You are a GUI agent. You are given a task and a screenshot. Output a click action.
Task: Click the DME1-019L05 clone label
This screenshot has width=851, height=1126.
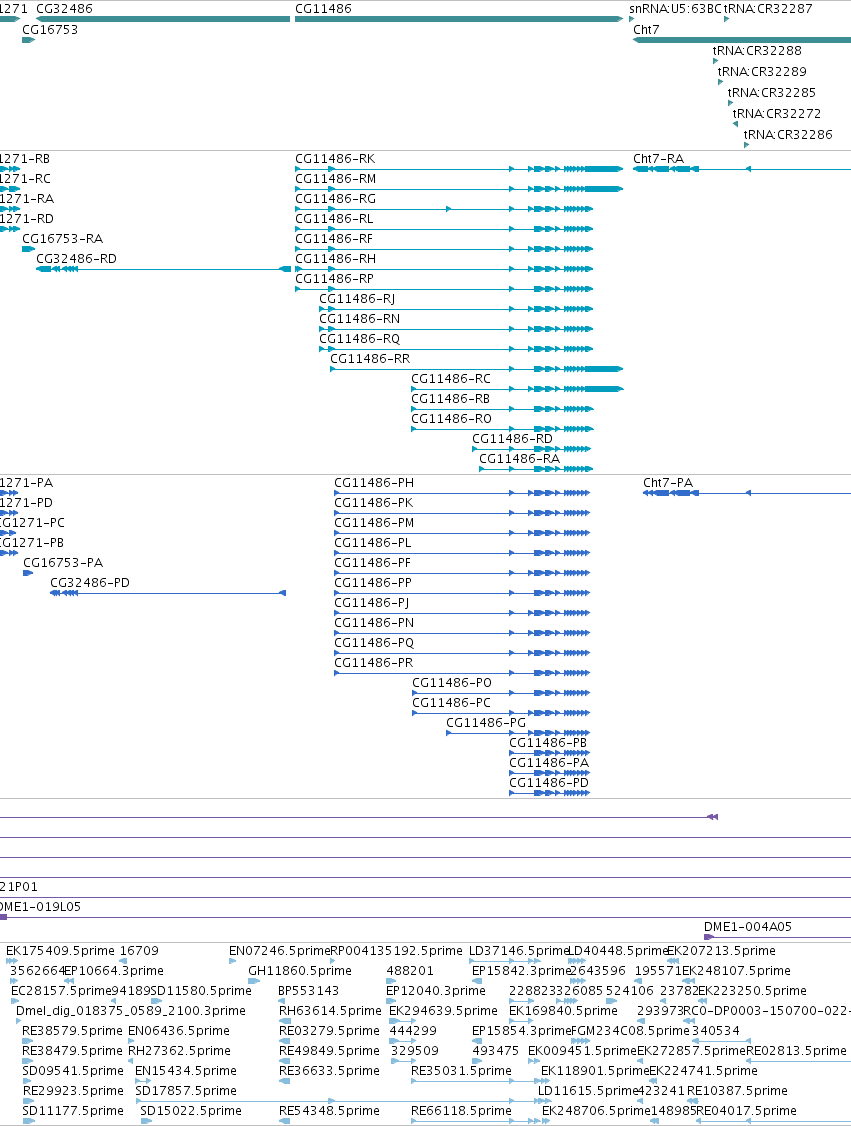click(x=40, y=907)
